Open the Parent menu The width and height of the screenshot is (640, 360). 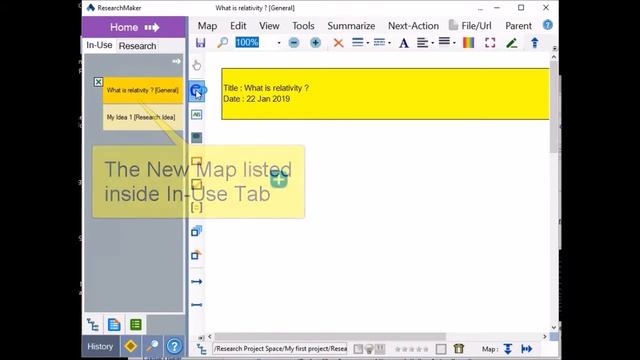(x=518, y=26)
